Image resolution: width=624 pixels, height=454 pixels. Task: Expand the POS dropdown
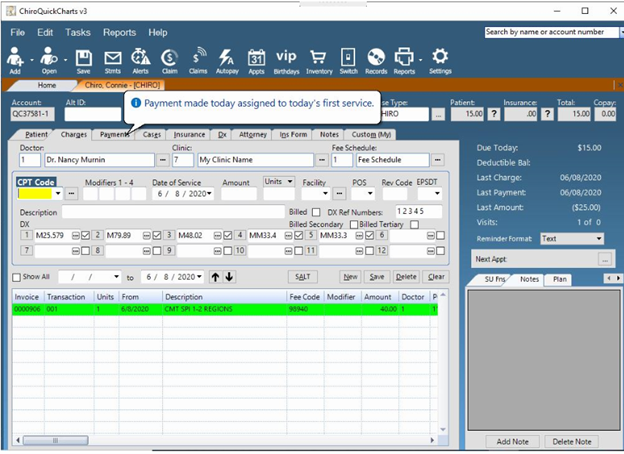[370, 194]
